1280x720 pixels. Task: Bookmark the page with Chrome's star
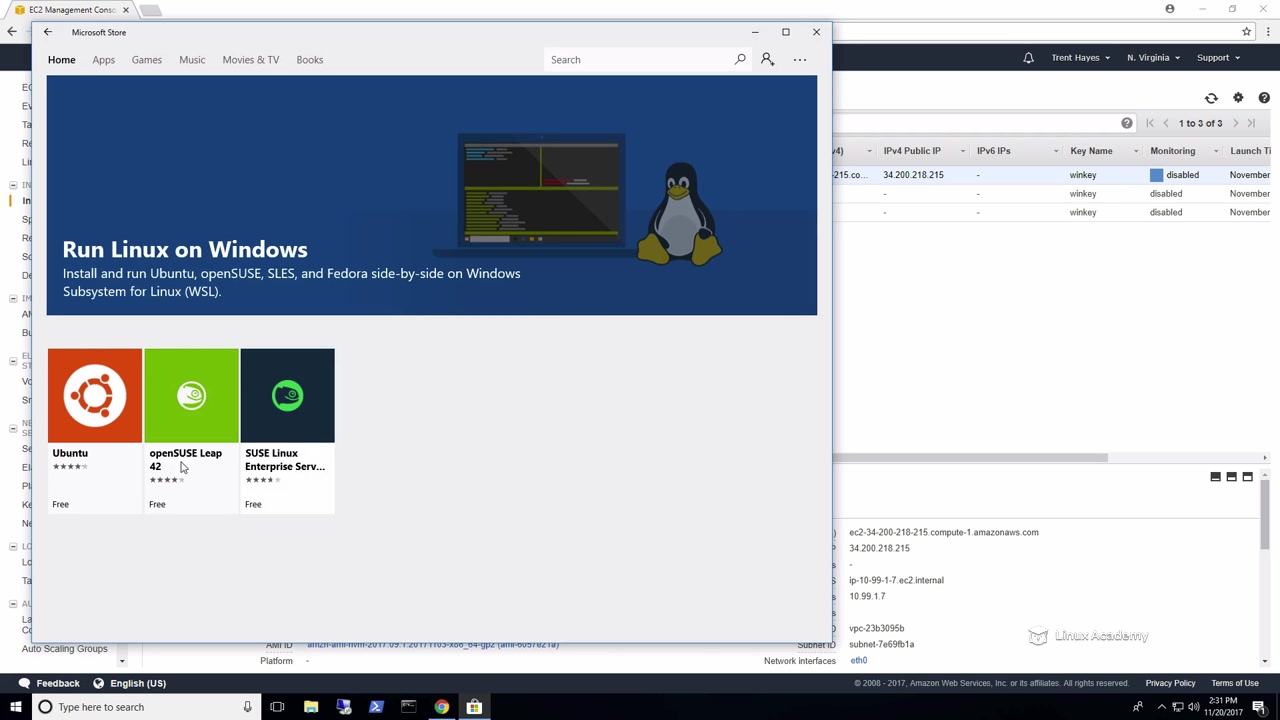click(x=1246, y=32)
